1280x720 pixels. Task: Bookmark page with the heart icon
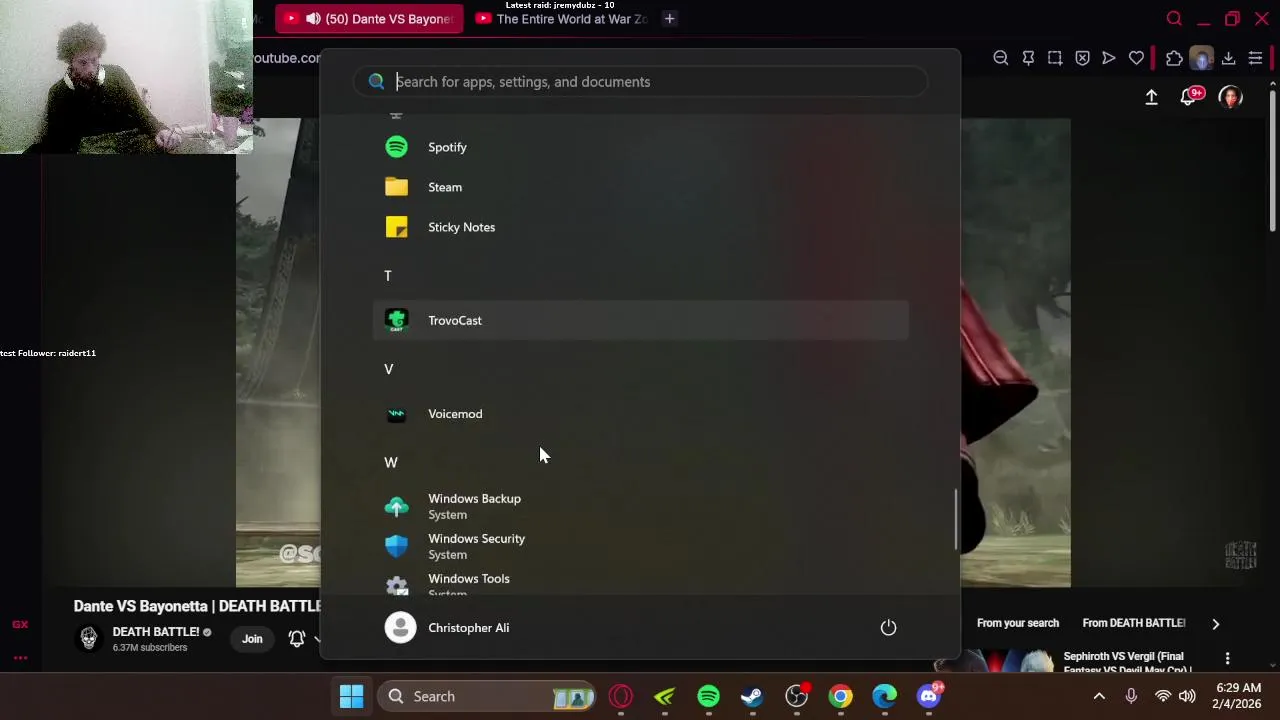[1136, 58]
